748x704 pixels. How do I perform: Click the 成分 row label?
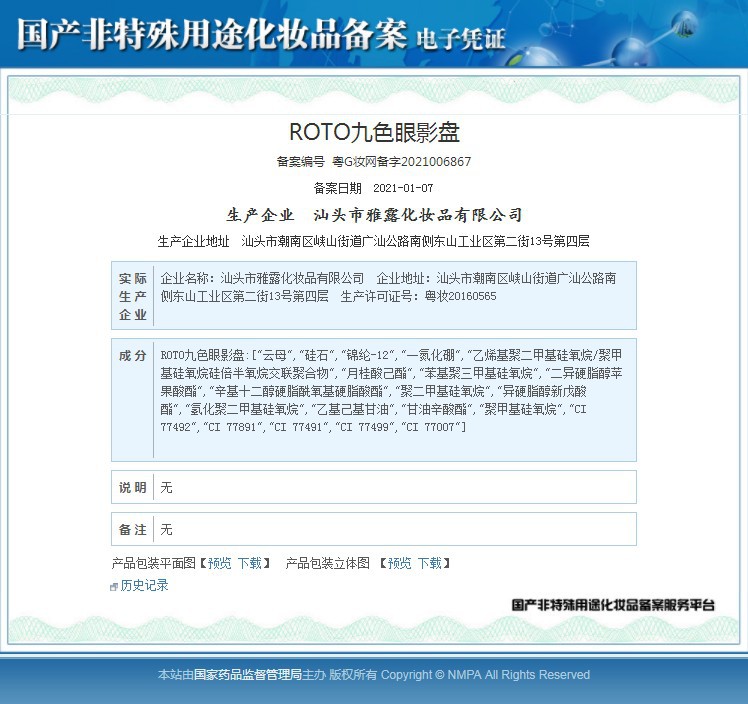[x=133, y=355]
